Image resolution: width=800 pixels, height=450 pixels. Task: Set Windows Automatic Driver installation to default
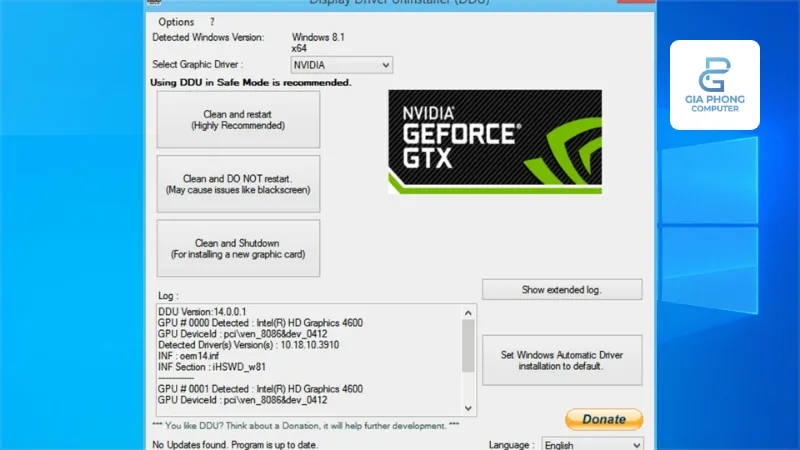pyautogui.click(x=562, y=360)
